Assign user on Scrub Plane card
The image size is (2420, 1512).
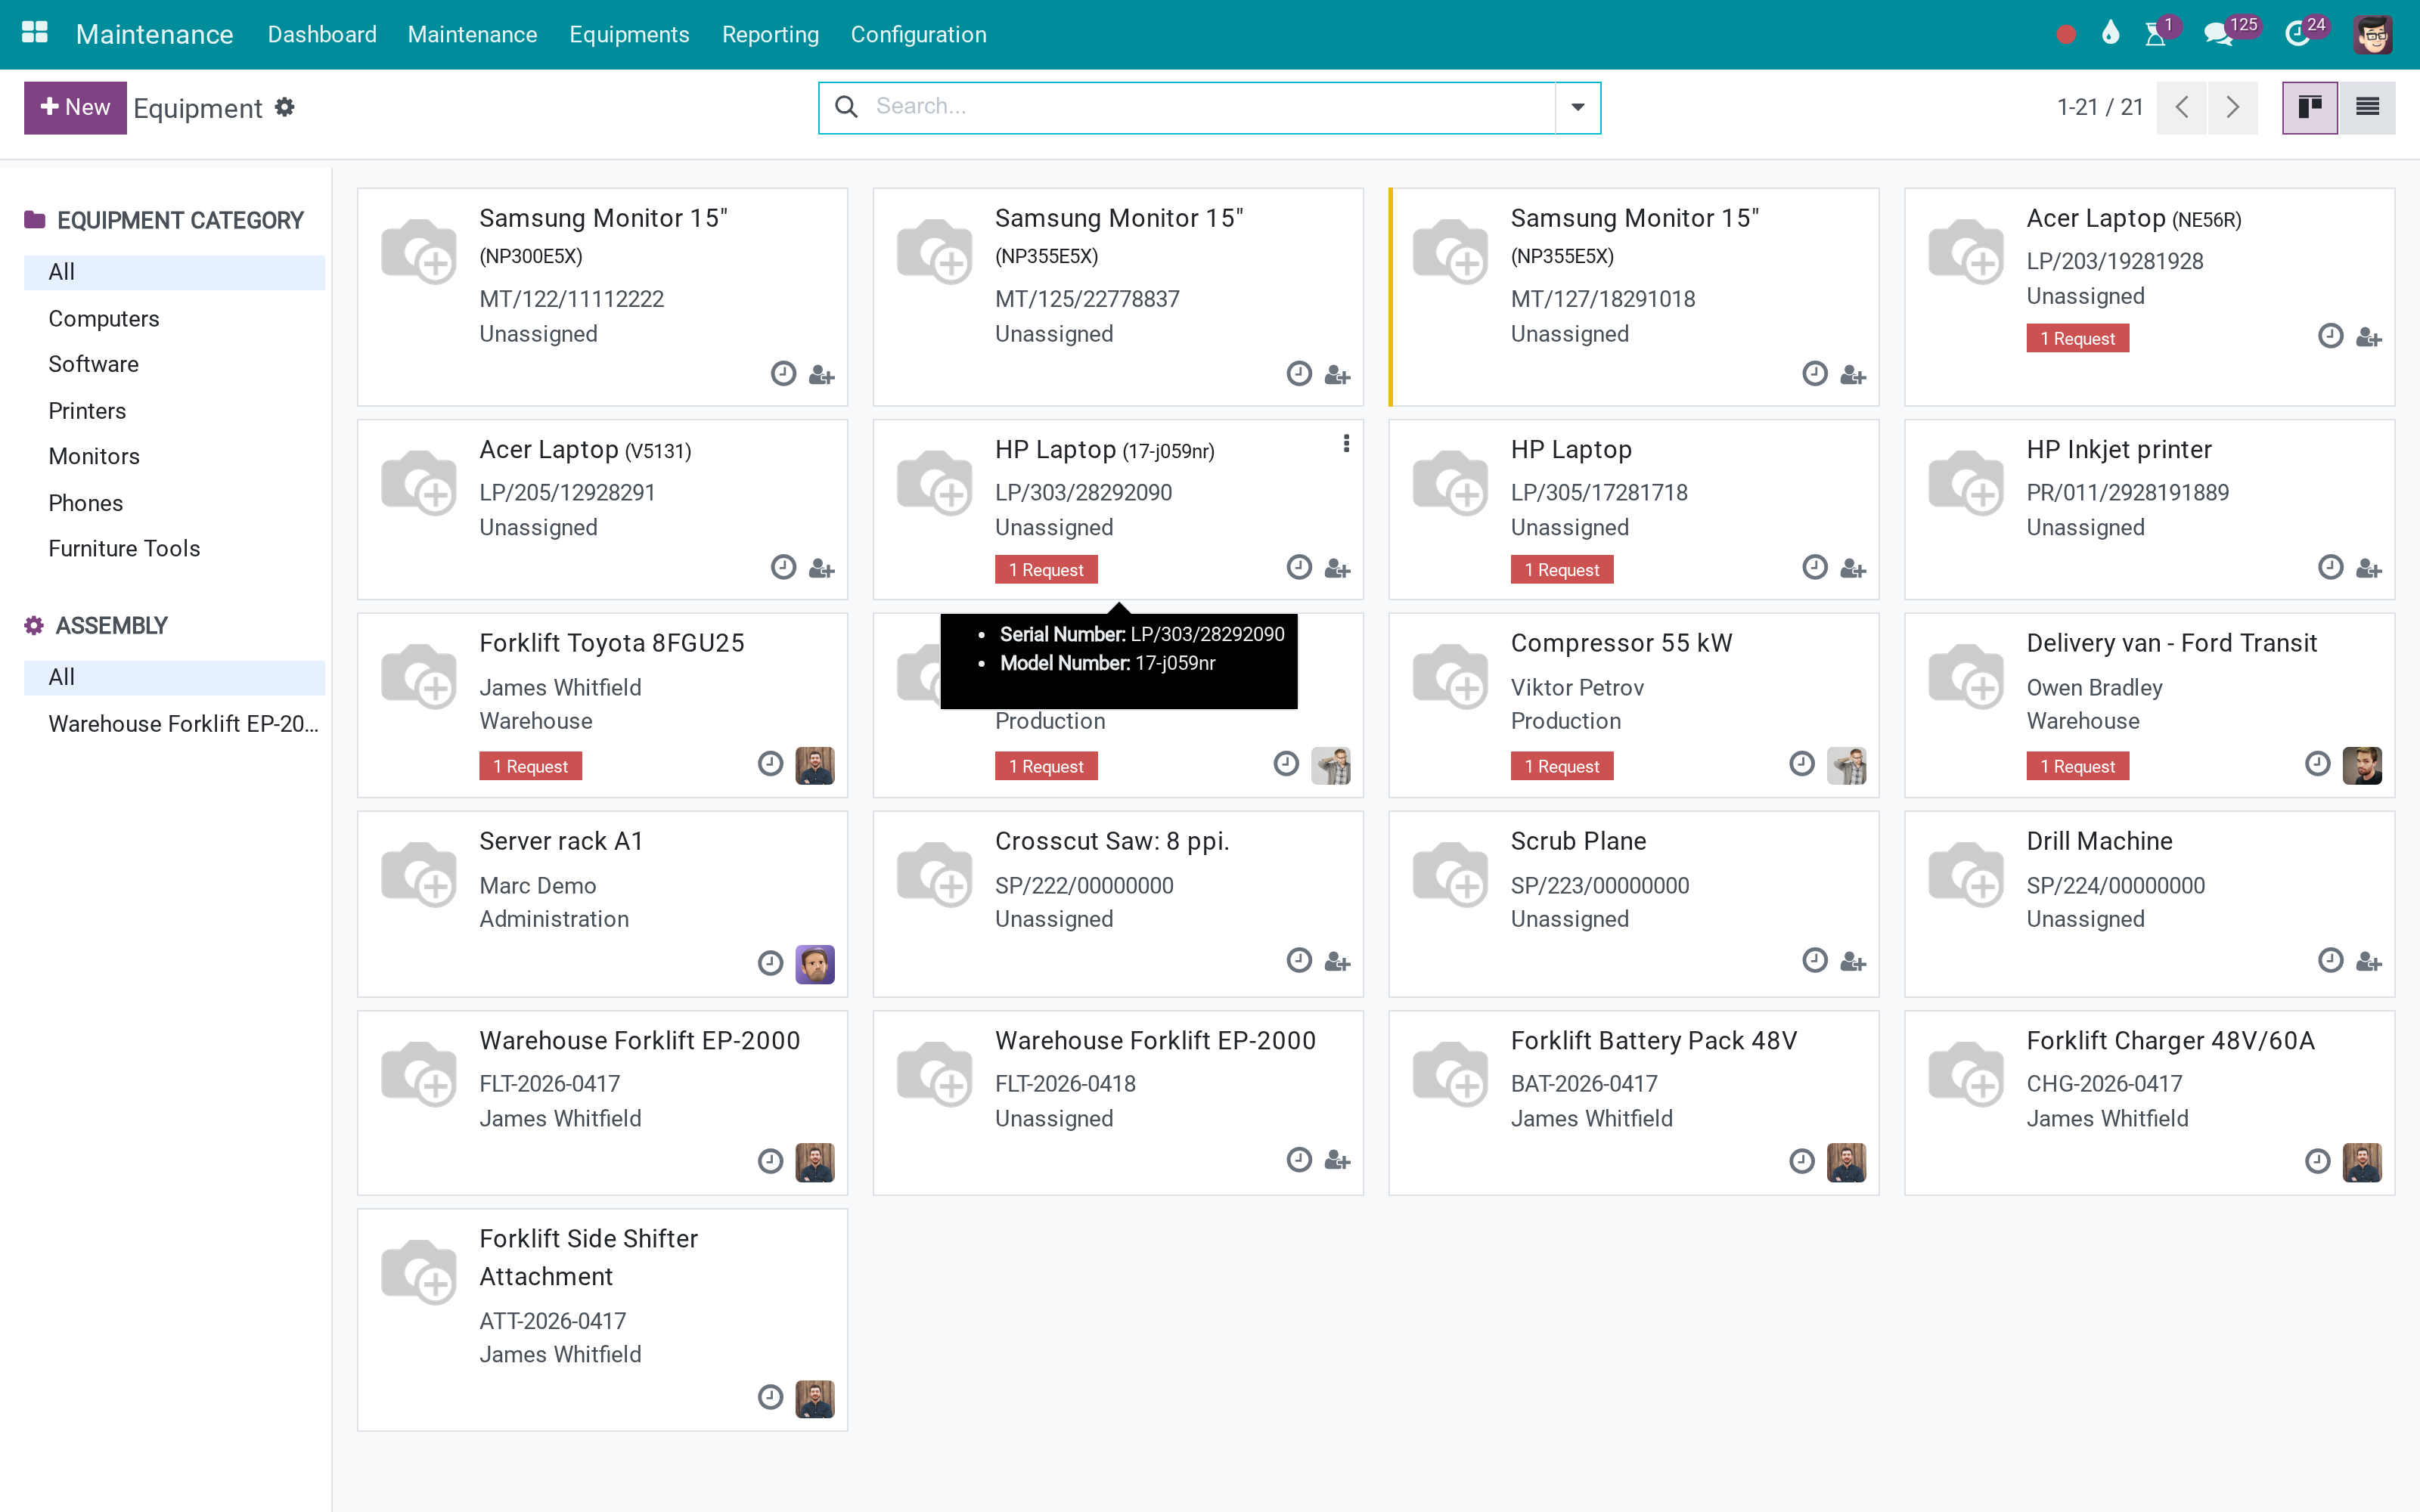1853,961
